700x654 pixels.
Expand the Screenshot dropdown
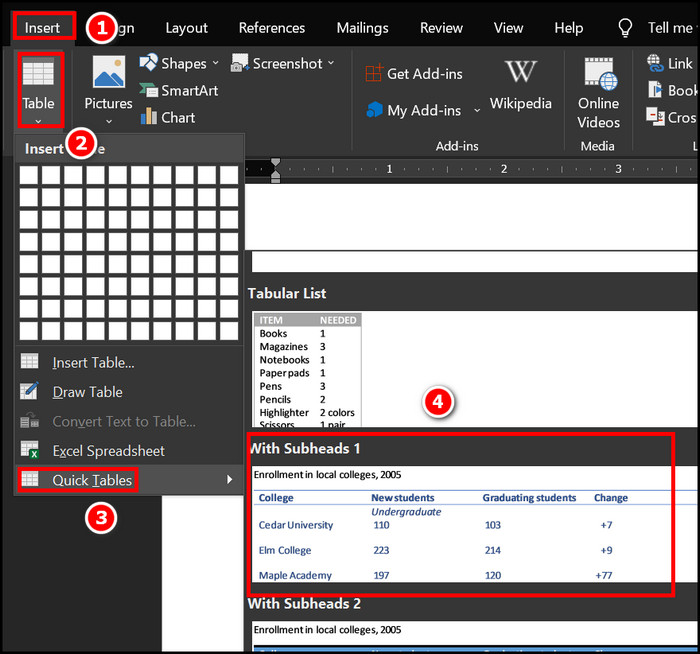coord(331,63)
